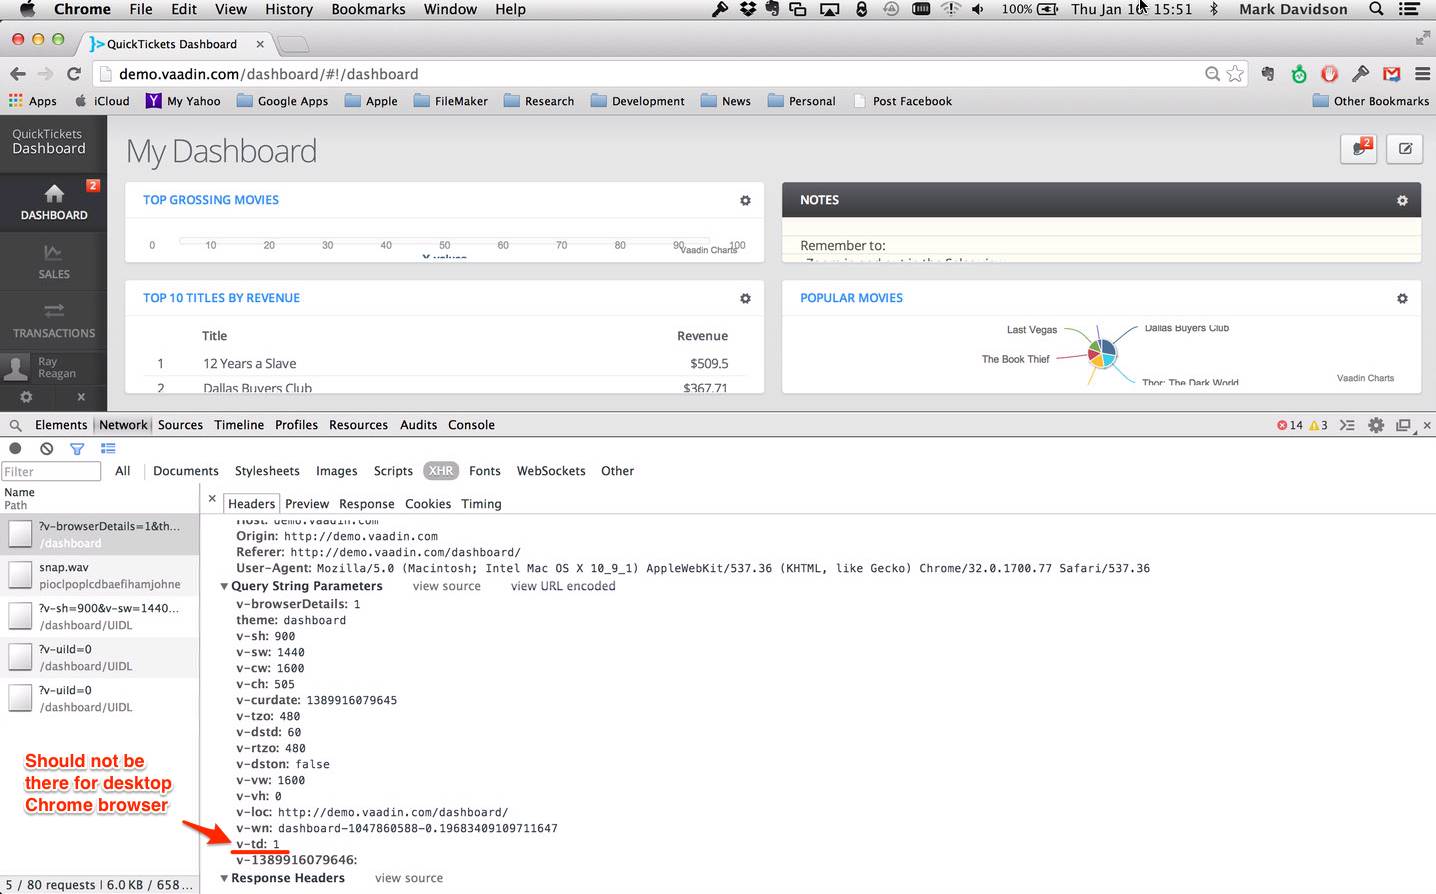
Task: Switch to the Console panel in DevTools
Action: 471,424
